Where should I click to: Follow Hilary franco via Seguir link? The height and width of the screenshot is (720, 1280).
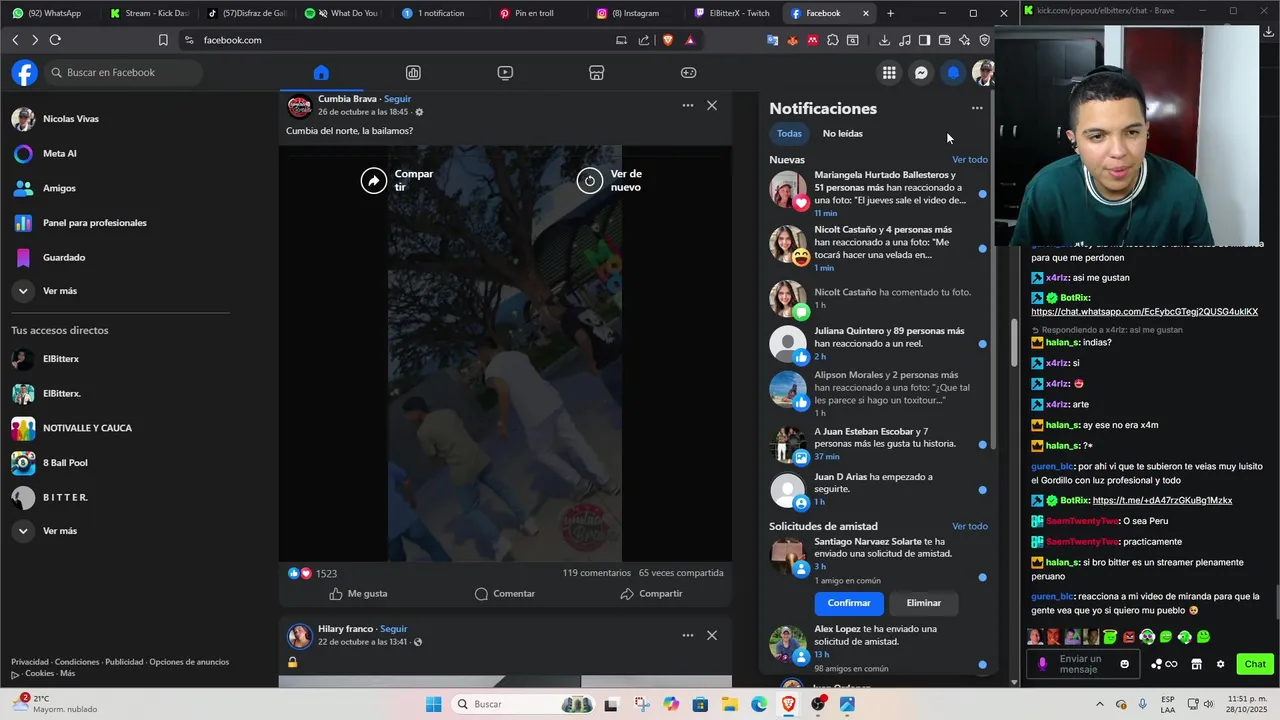click(x=393, y=629)
